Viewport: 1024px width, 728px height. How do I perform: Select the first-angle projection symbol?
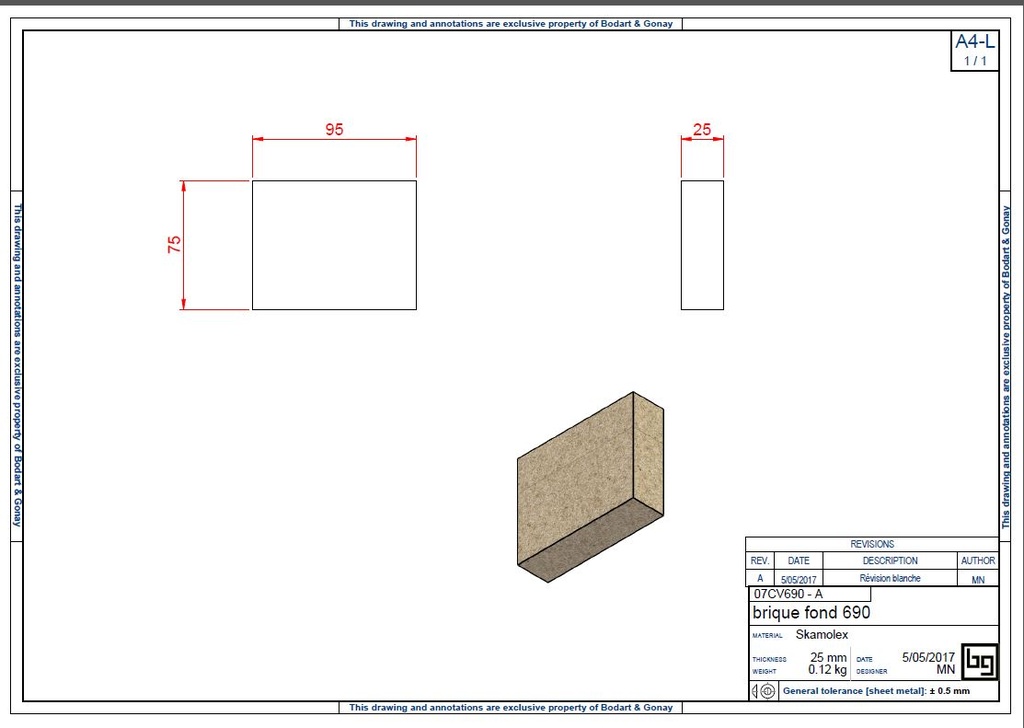[x=764, y=691]
